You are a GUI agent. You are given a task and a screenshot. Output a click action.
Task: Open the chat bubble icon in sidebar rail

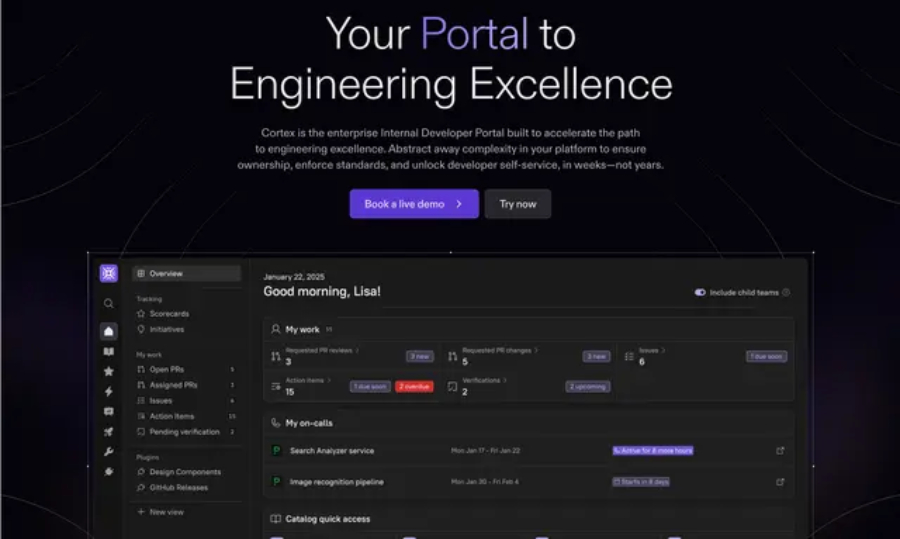pos(108,412)
